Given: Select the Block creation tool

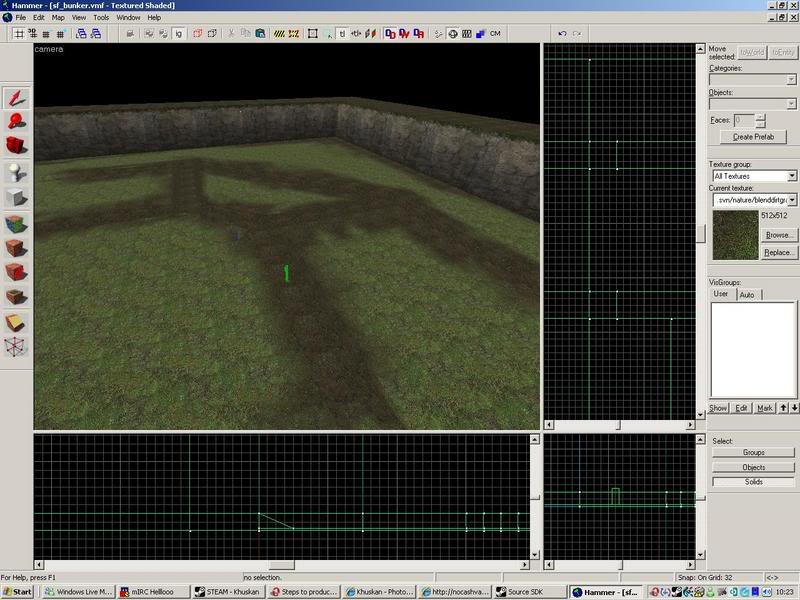Looking at the screenshot, I should [x=17, y=197].
